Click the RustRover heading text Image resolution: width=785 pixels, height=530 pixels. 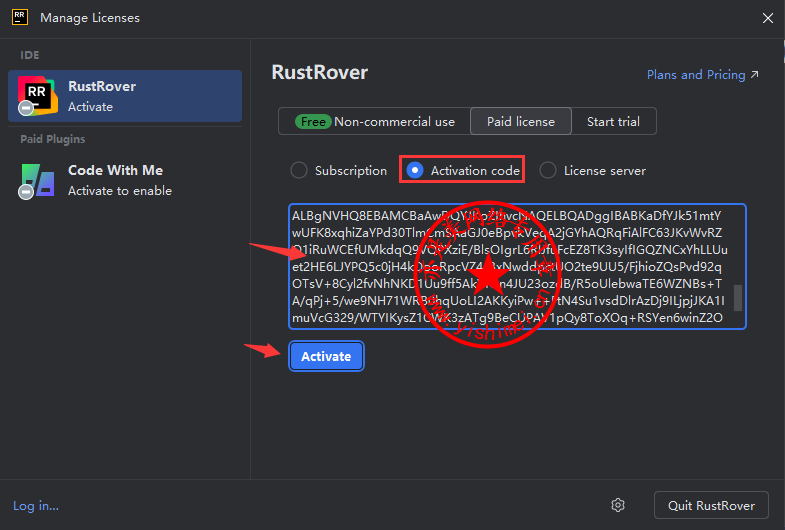pos(319,72)
